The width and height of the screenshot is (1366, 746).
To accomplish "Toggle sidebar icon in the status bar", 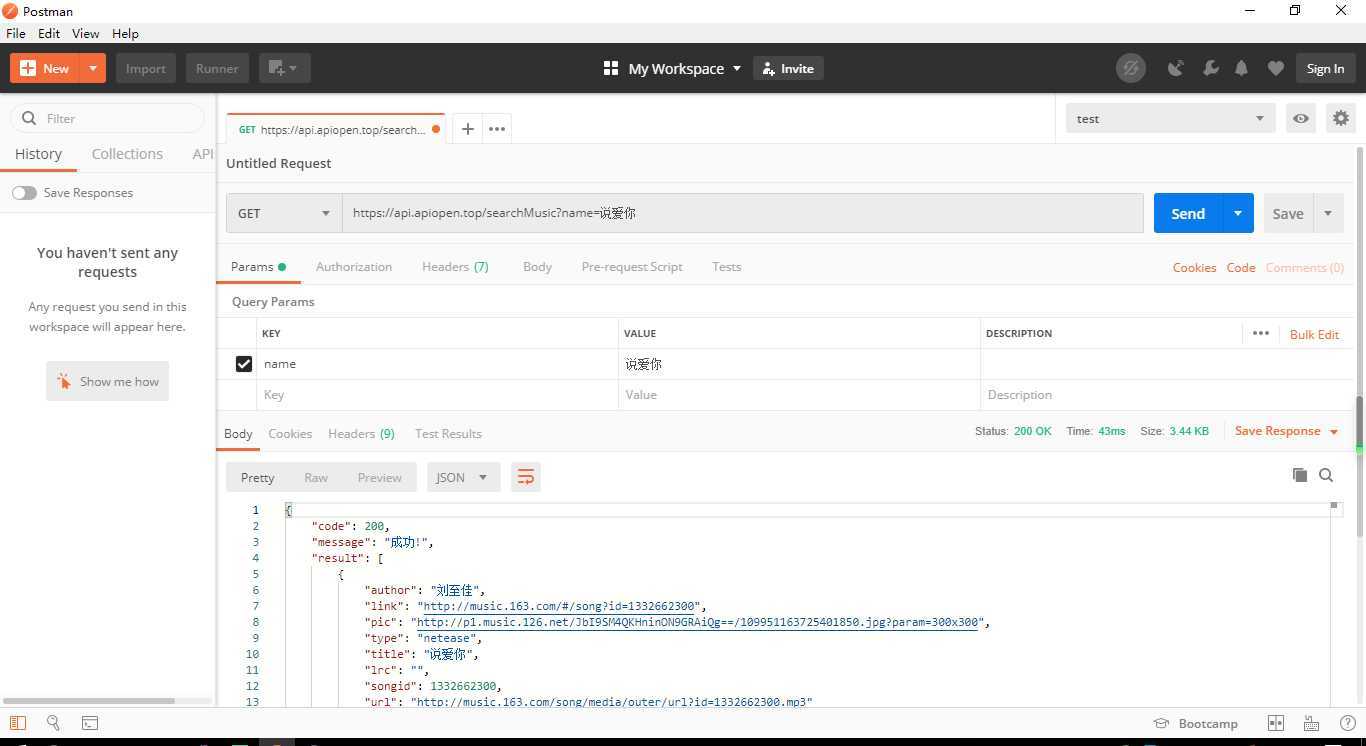I will [17, 723].
